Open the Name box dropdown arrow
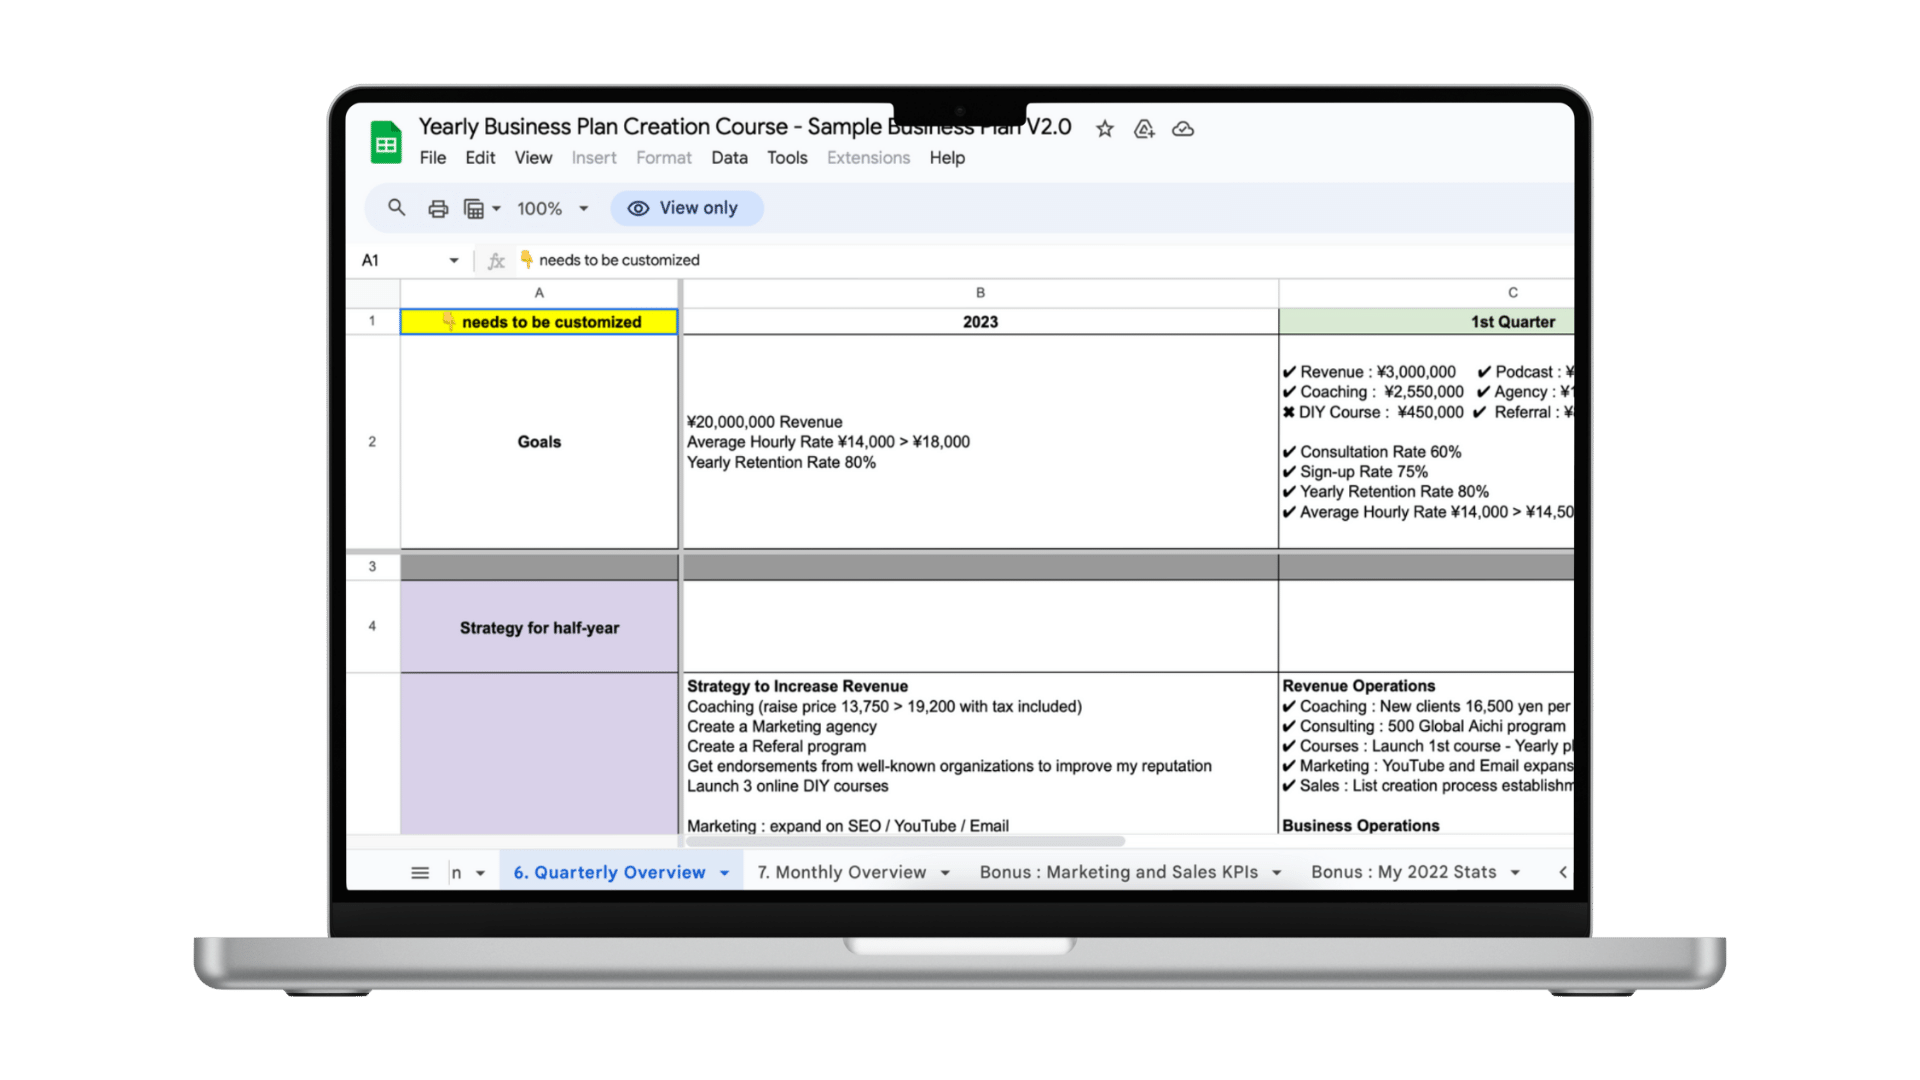1920x1080 pixels. (x=453, y=260)
